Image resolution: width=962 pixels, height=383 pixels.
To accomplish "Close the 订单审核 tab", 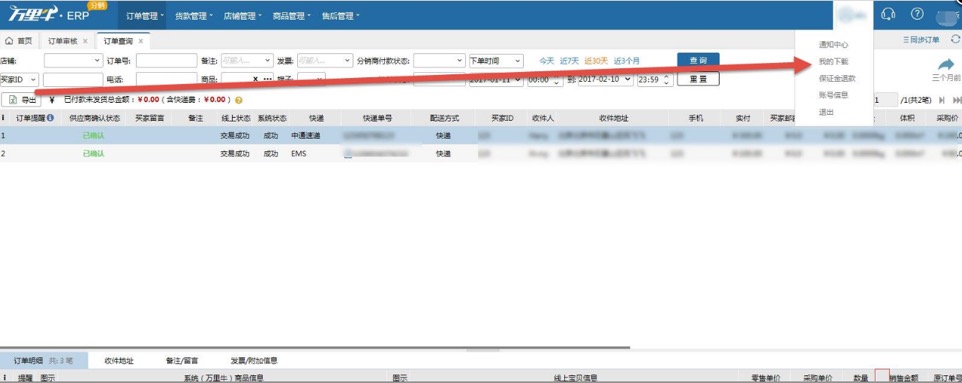I will coord(85,41).
